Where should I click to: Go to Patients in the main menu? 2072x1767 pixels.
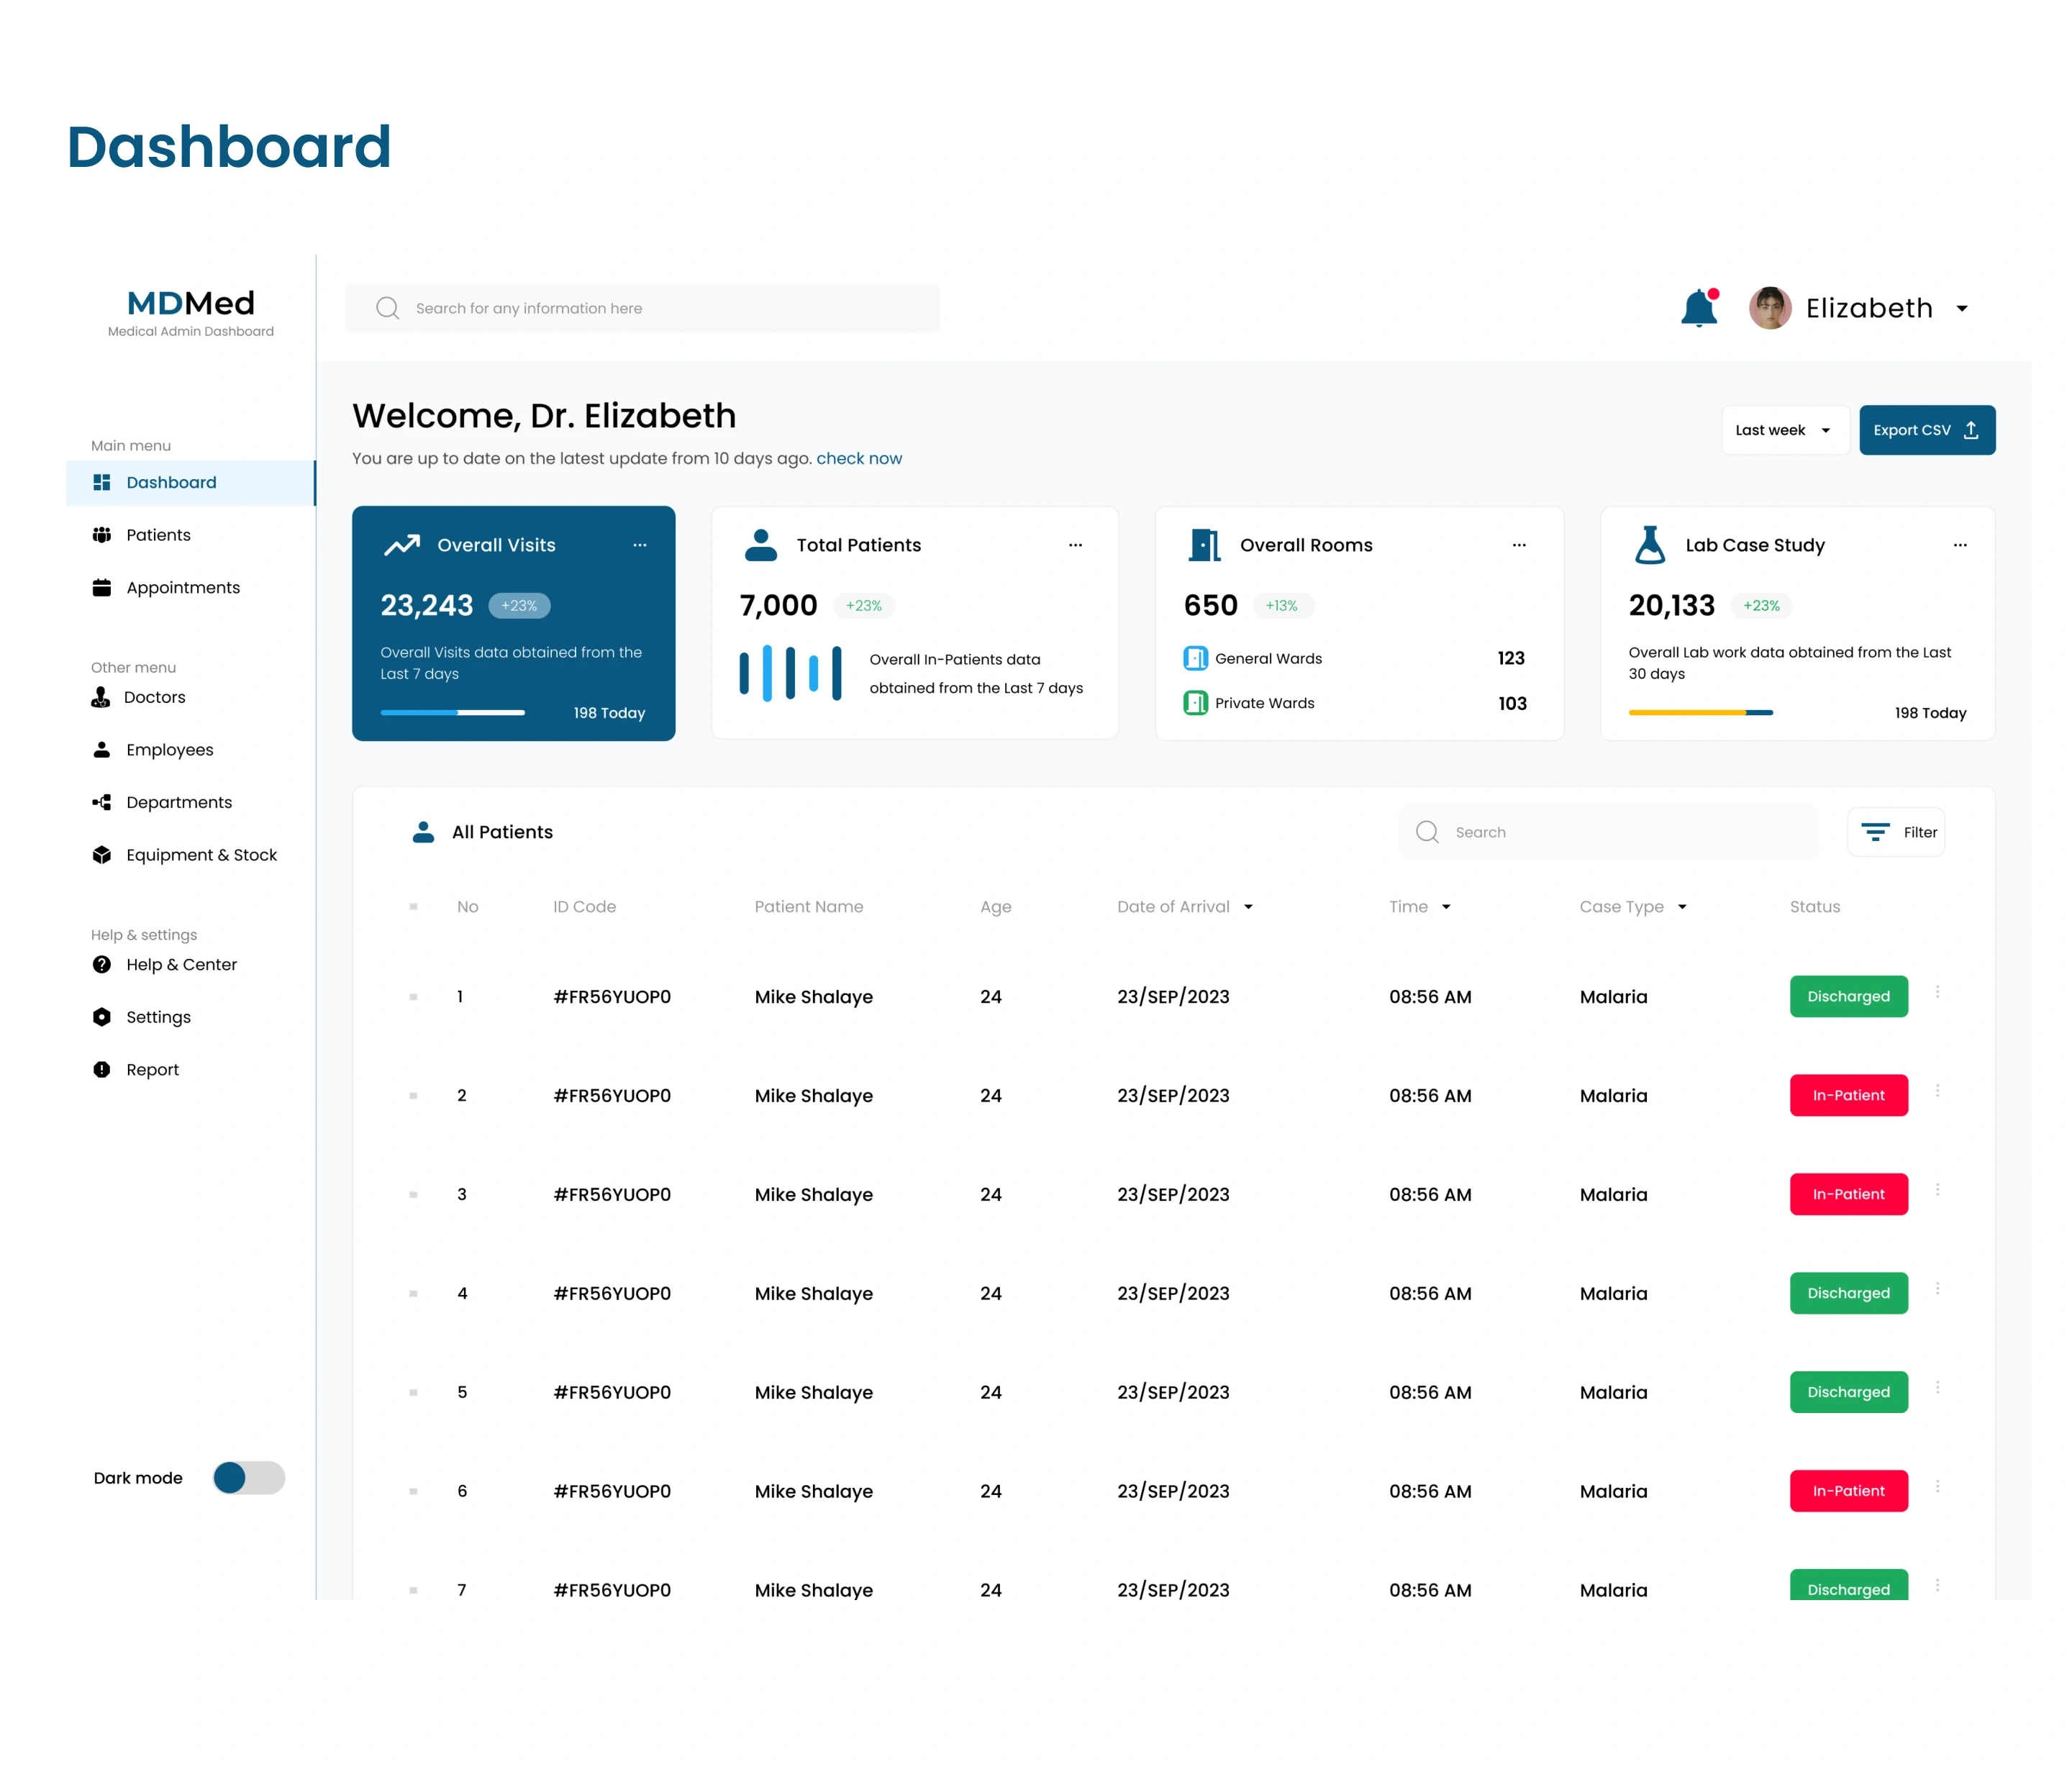point(158,535)
